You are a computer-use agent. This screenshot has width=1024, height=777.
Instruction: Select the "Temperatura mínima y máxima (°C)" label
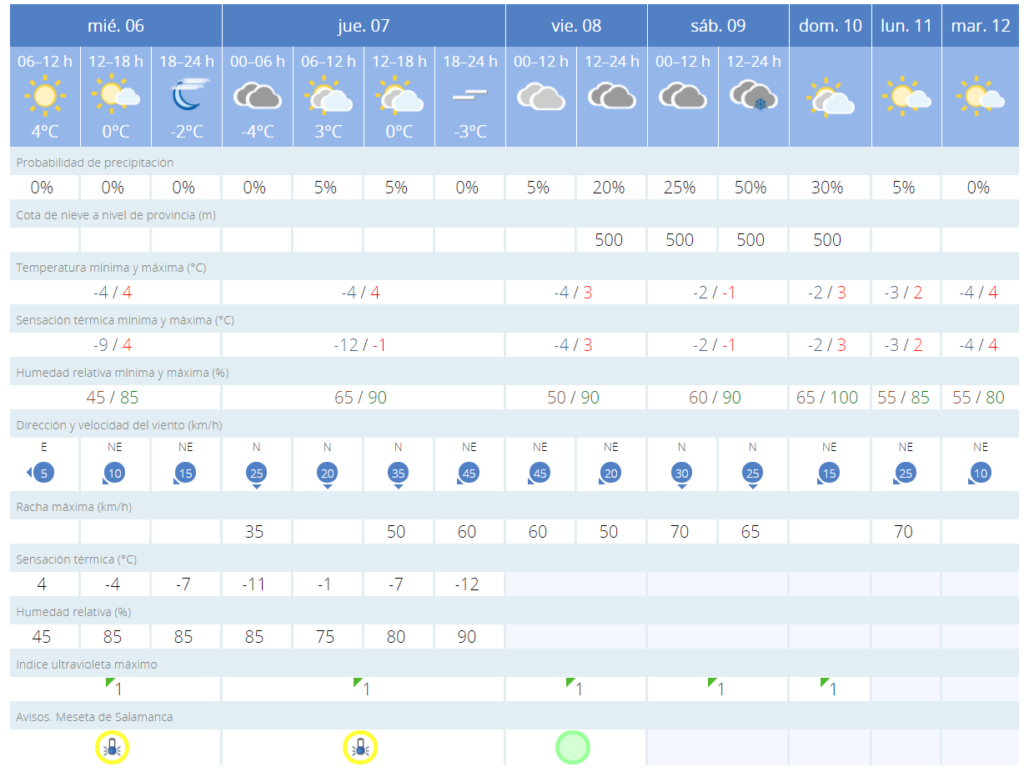(x=111, y=268)
